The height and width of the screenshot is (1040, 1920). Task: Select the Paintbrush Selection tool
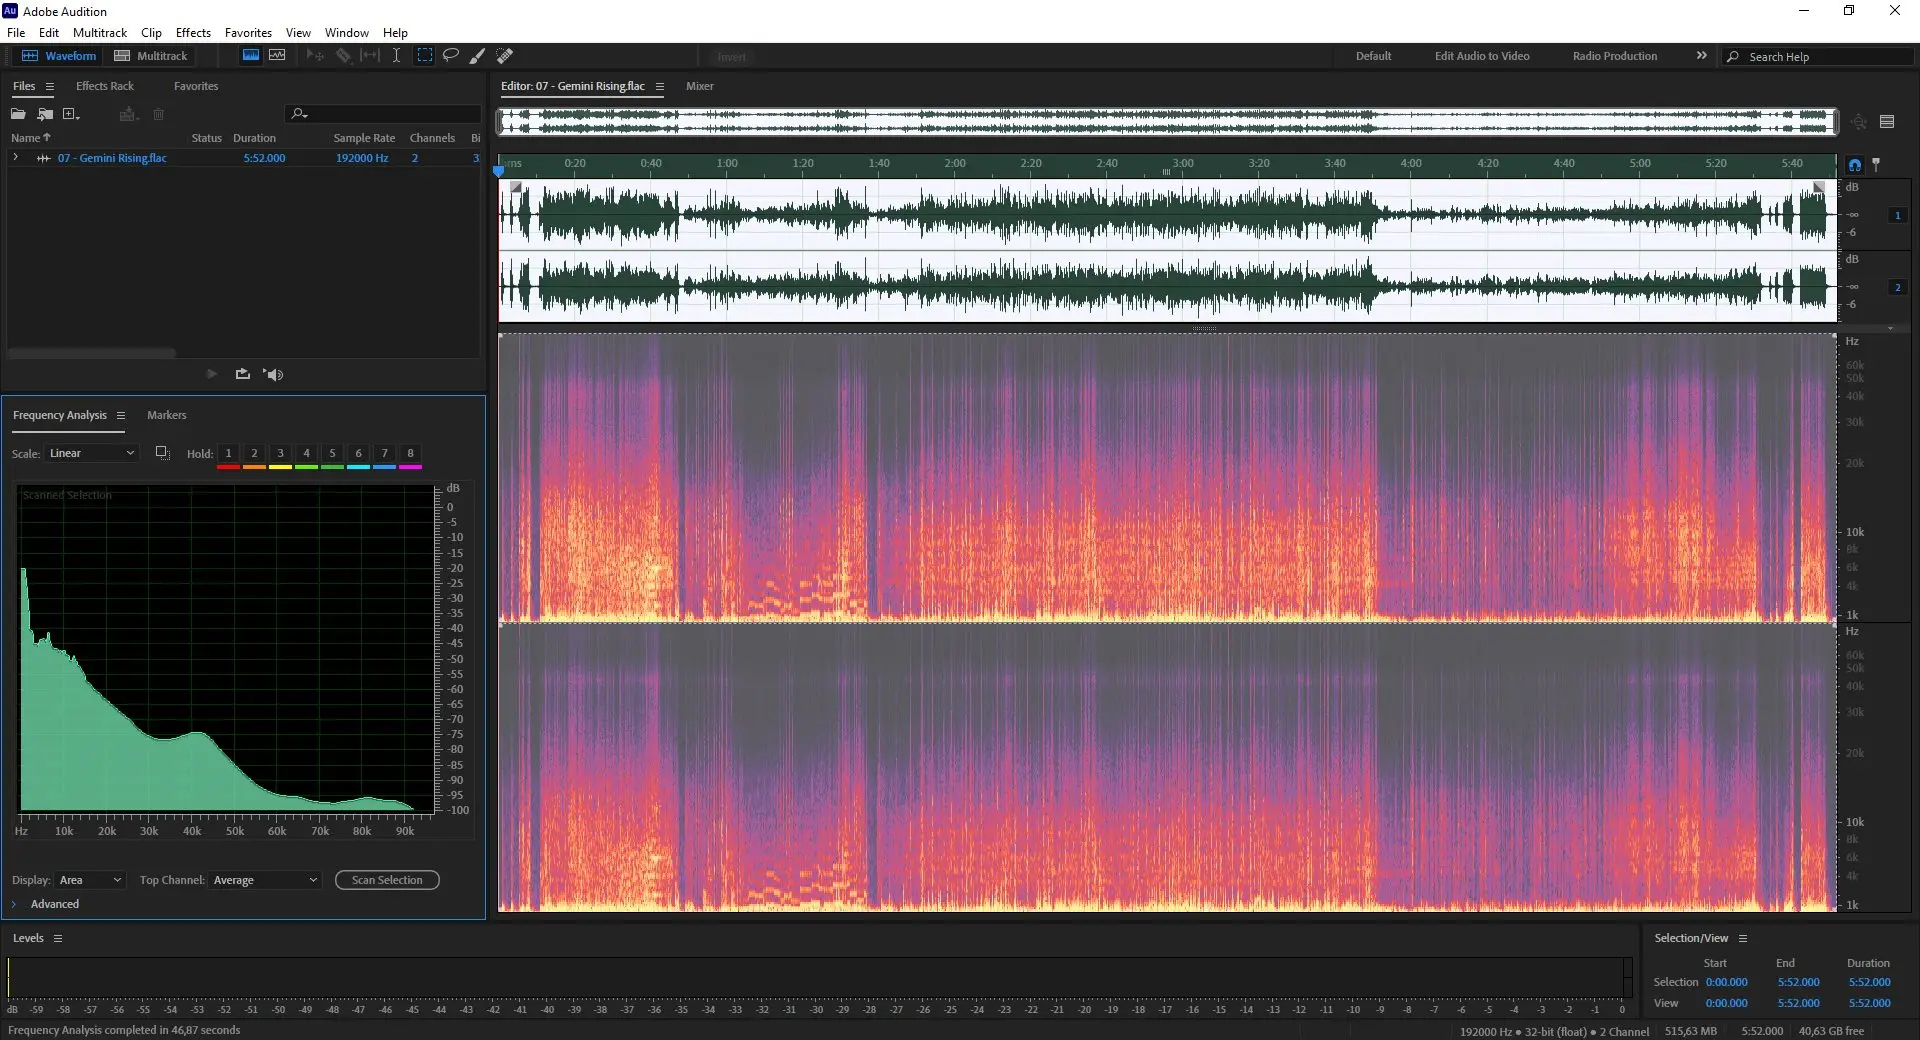[478, 56]
